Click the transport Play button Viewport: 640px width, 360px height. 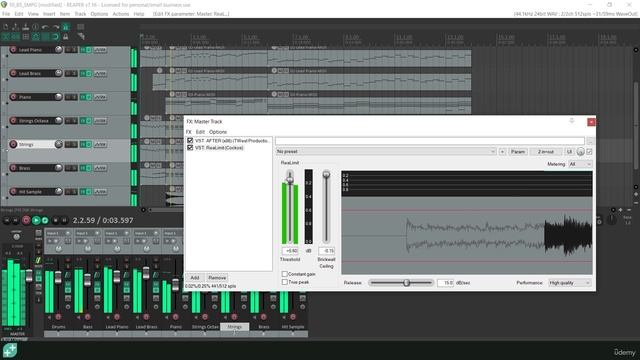(36, 220)
